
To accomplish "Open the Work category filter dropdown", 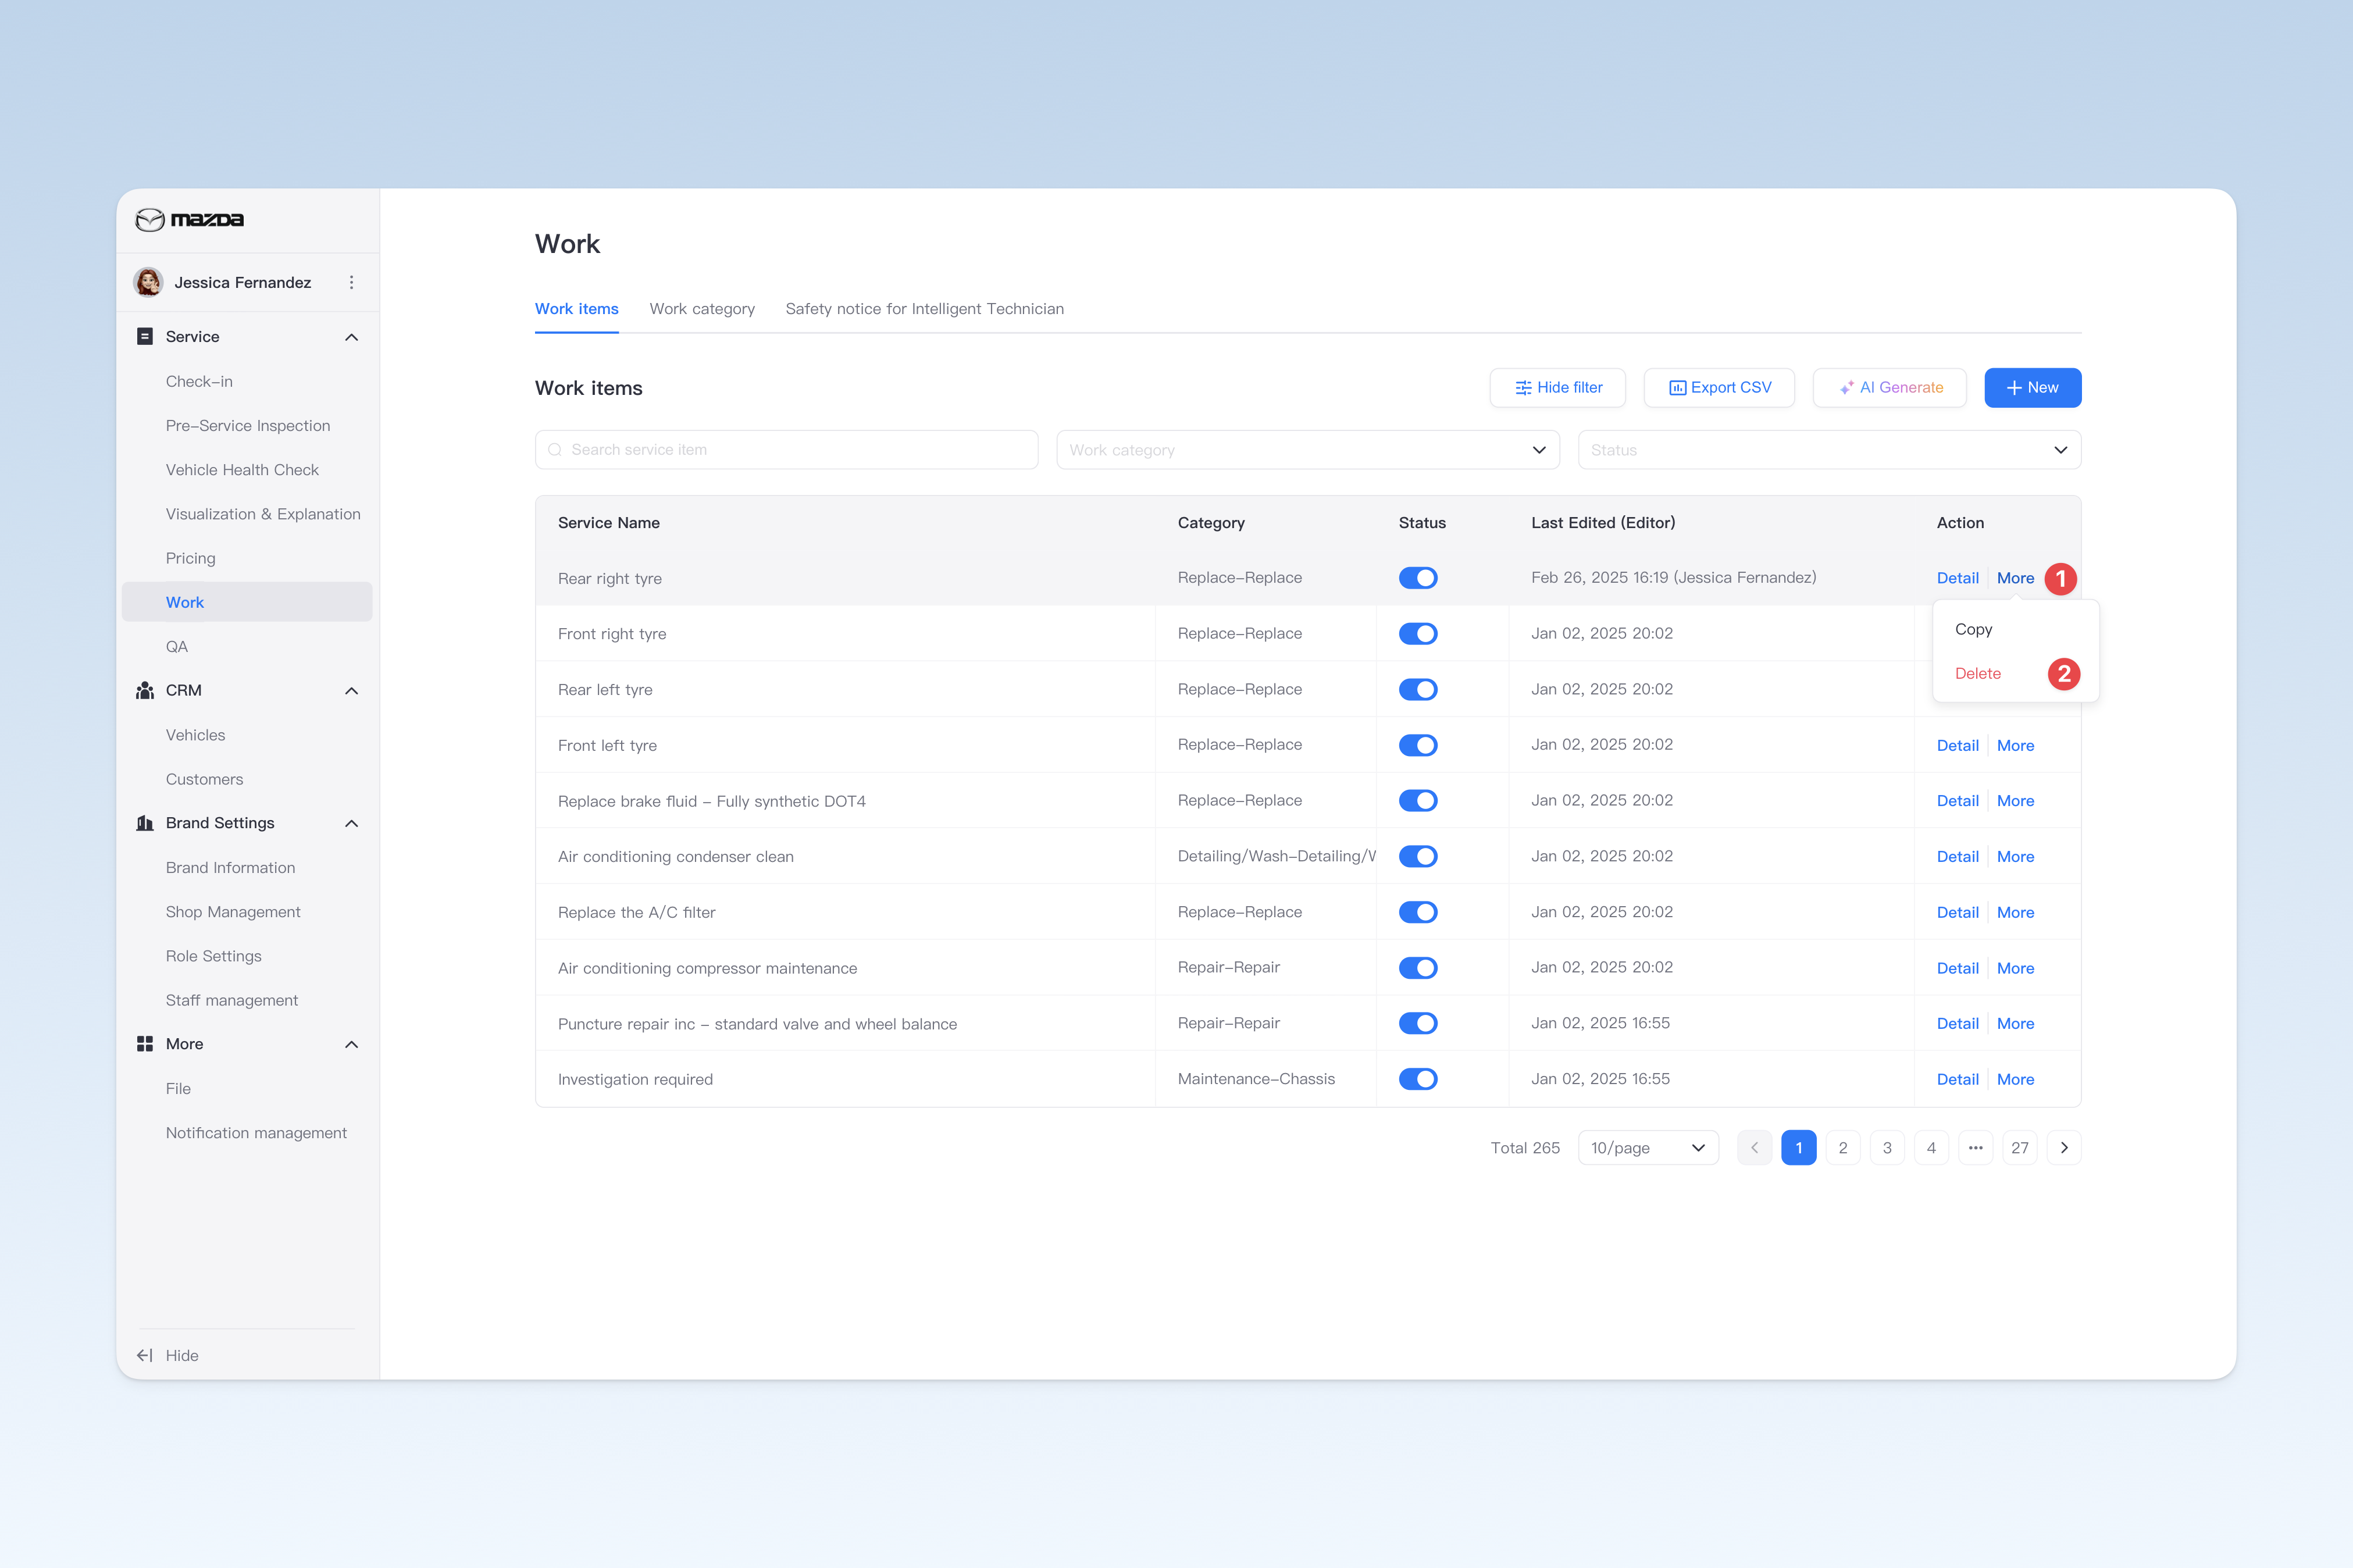I will [1308, 450].
